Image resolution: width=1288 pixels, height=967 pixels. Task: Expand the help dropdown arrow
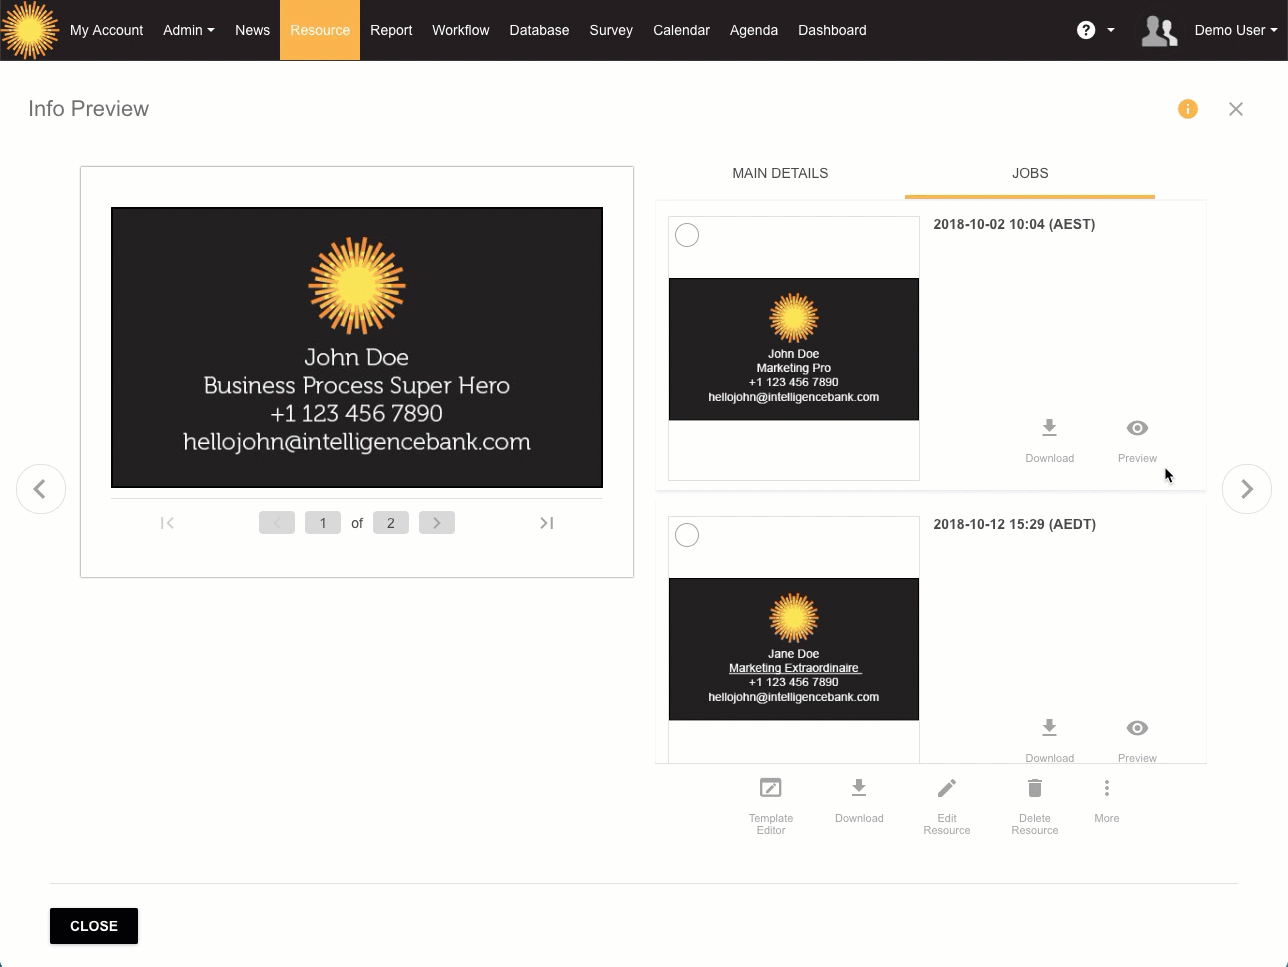click(x=1111, y=30)
